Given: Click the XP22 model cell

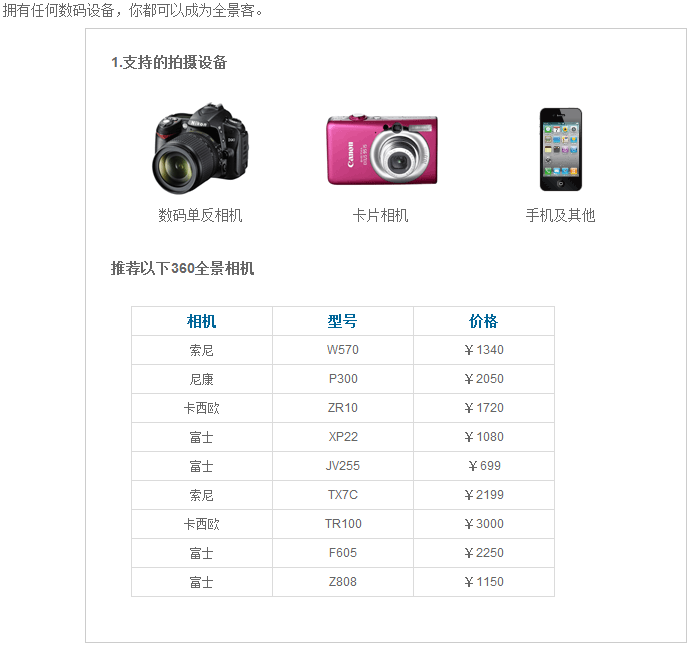Looking at the screenshot, I should (343, 437).
